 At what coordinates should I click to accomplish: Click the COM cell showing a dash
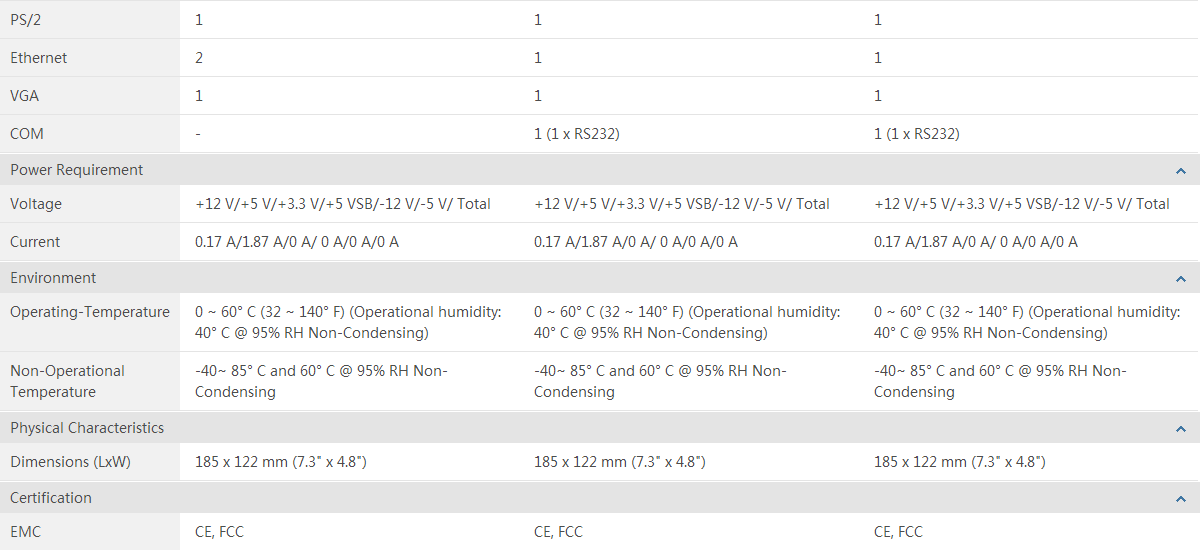[x=198, y=134]
